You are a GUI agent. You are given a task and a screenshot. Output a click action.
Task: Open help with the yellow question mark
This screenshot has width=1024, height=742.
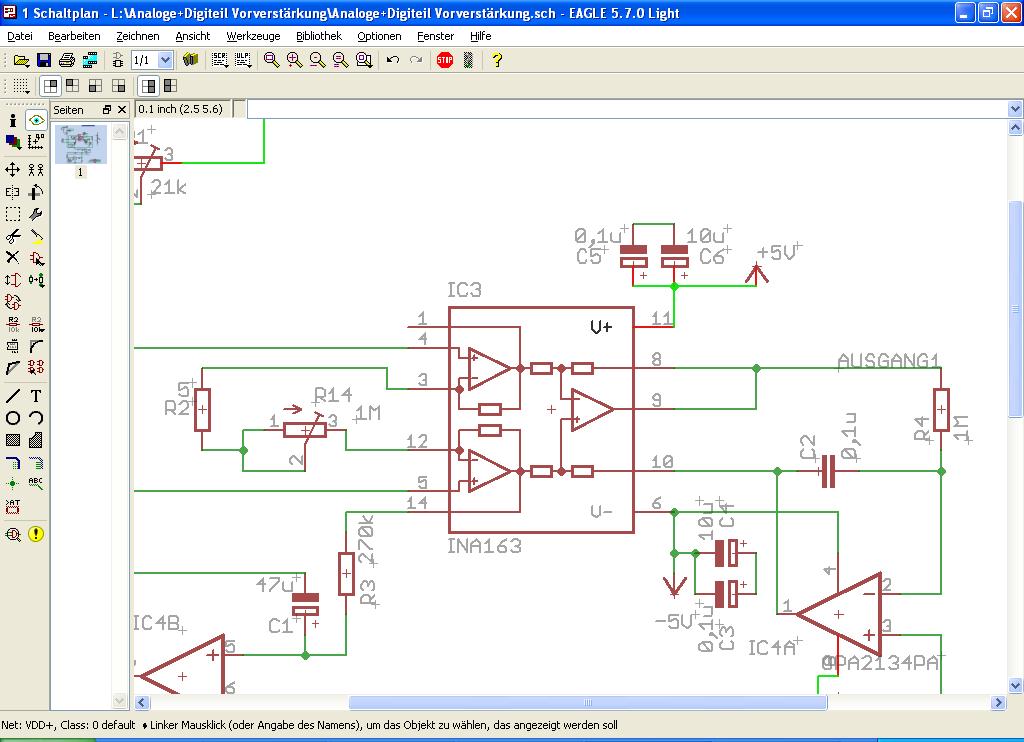point(497,60)
